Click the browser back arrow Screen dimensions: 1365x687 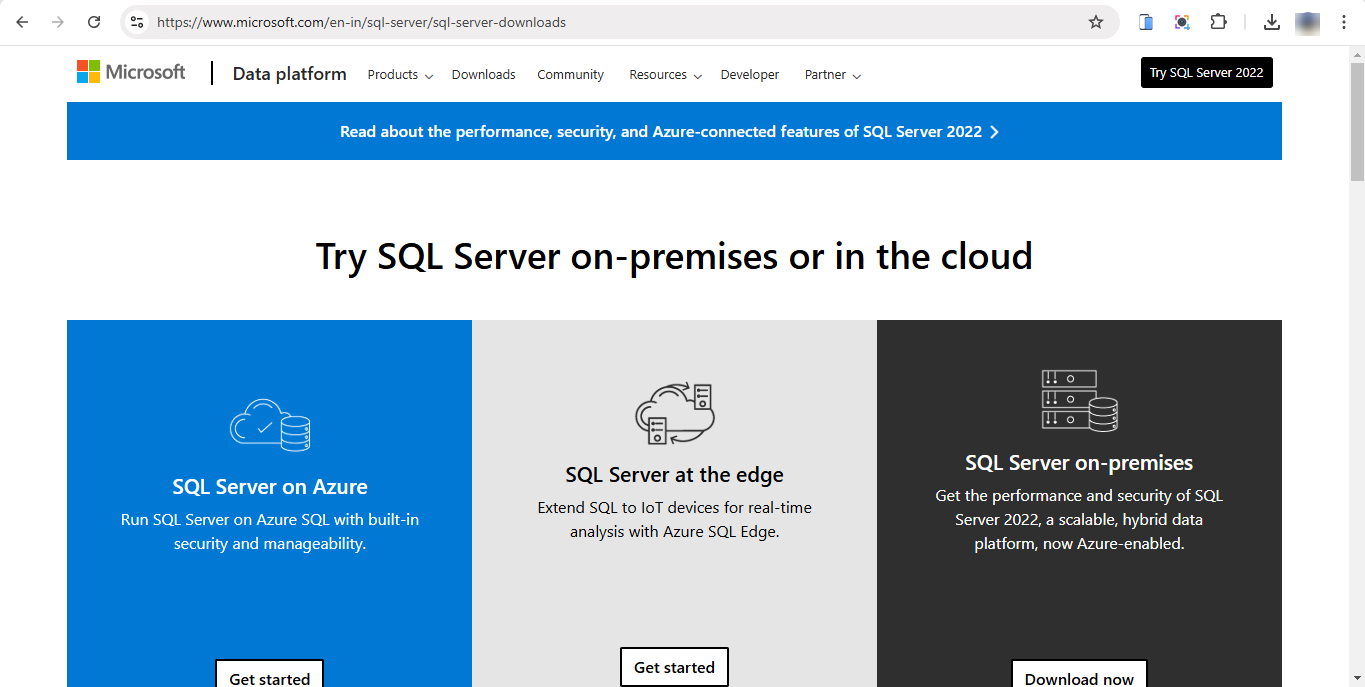pyautogui.click(x=21, y=22)
